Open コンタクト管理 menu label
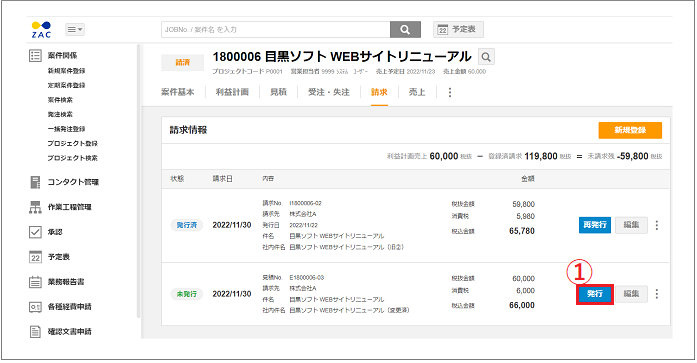 pyautogui.click(x=73, y=182)
